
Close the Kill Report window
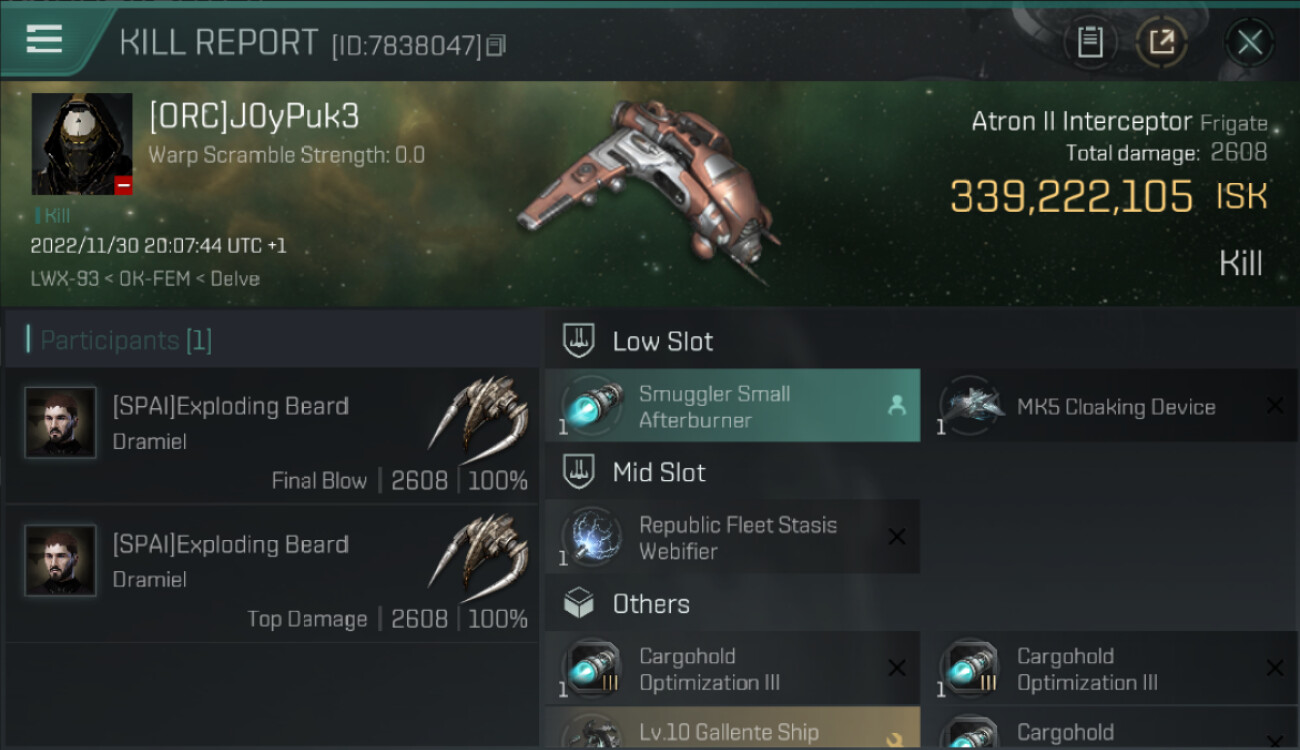[1249, 42]
